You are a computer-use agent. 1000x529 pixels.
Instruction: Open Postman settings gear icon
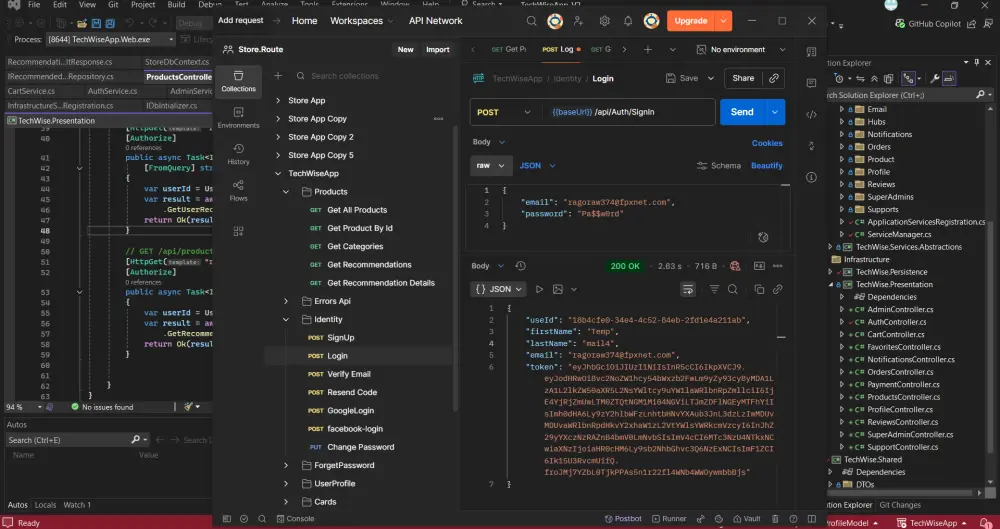[604, 21]
